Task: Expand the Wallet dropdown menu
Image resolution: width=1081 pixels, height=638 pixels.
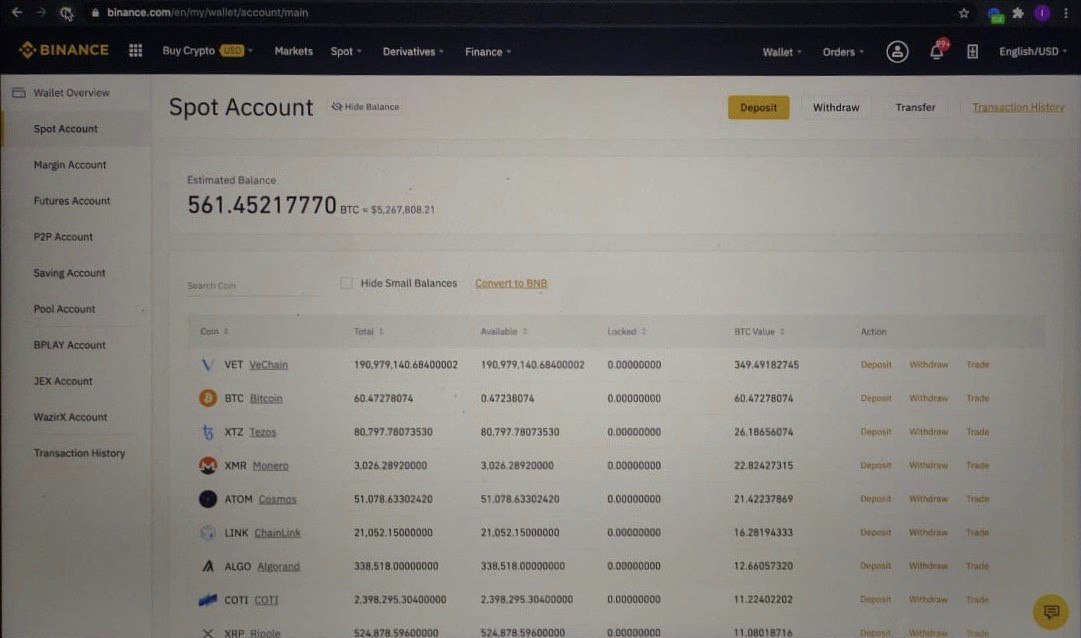Action: (x=782, y=52)
